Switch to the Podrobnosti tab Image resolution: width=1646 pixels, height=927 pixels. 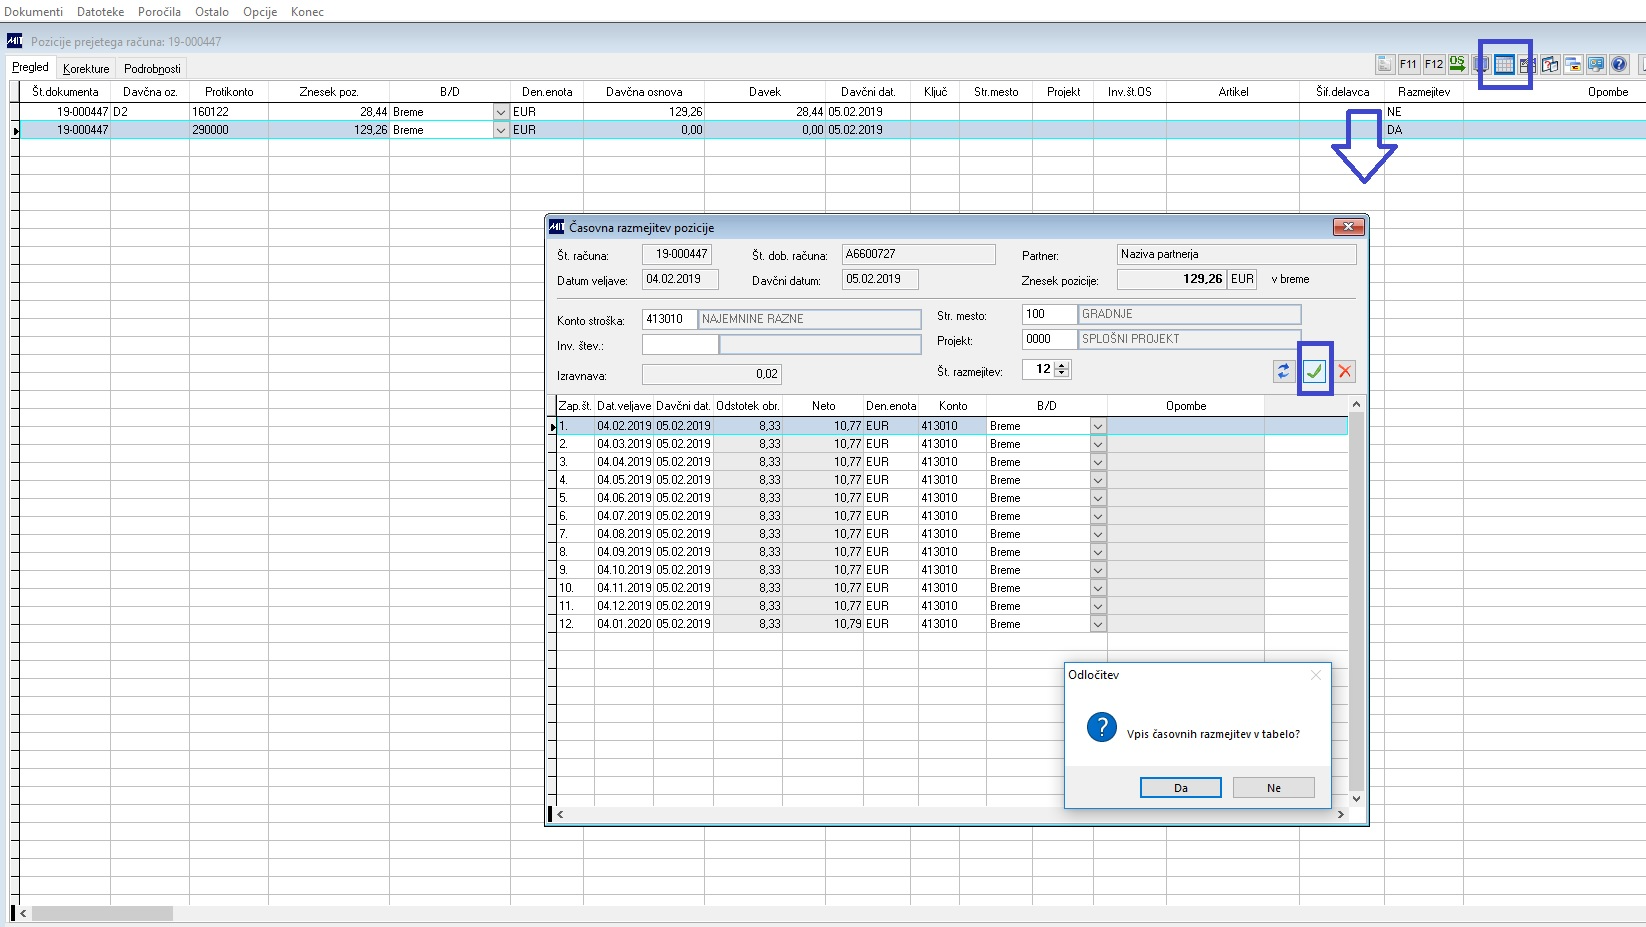(152, 69)
